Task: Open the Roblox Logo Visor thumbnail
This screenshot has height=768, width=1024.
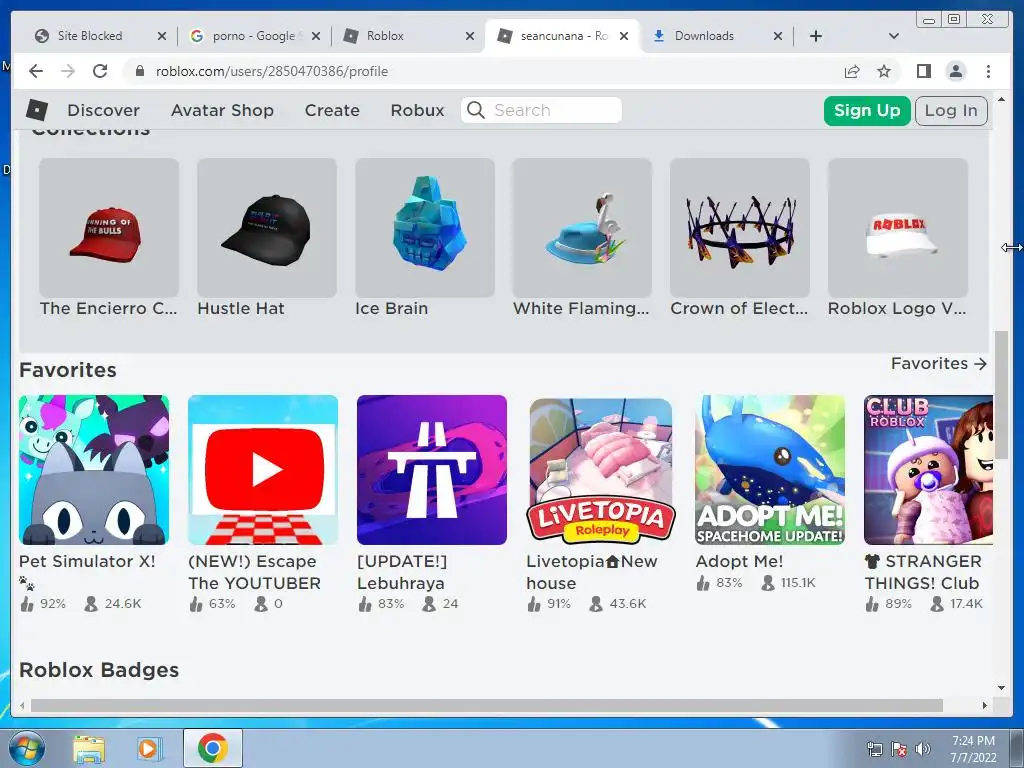Action: click(898, 227)
